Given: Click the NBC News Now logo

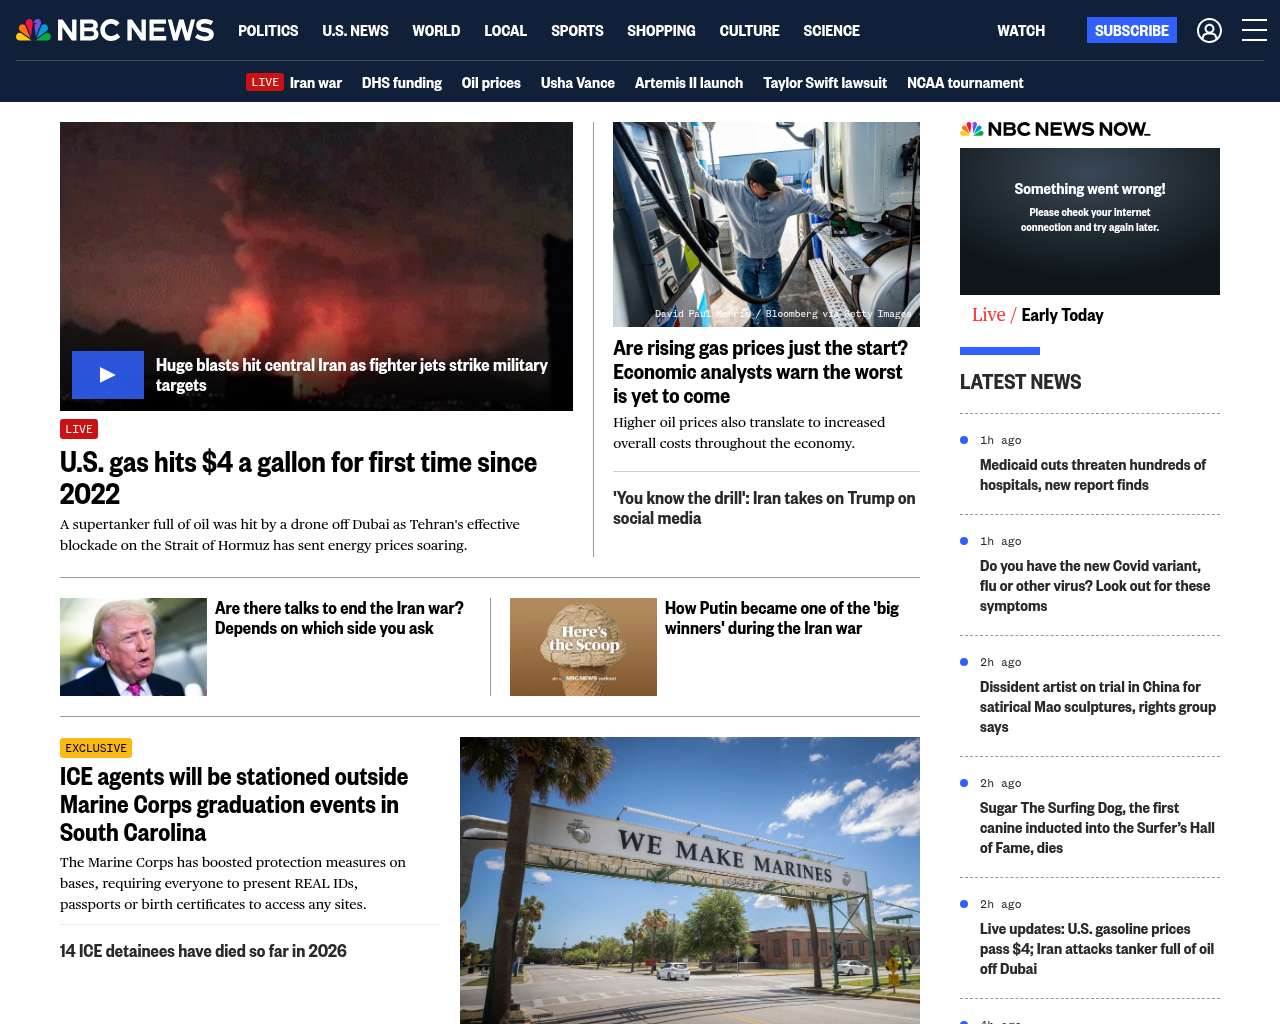Looking at the screenshot, I should 1055,129.
